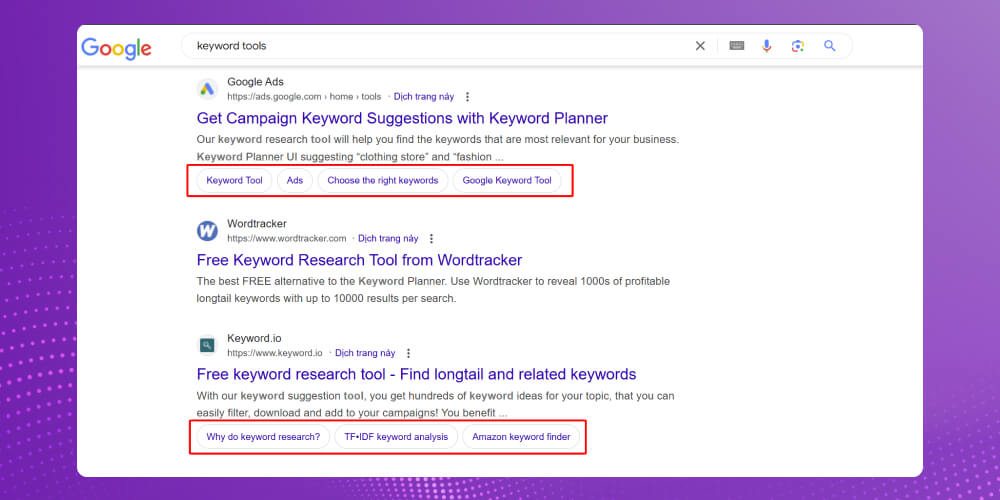Click the magnifying glass search icon

tap(830, 46)
